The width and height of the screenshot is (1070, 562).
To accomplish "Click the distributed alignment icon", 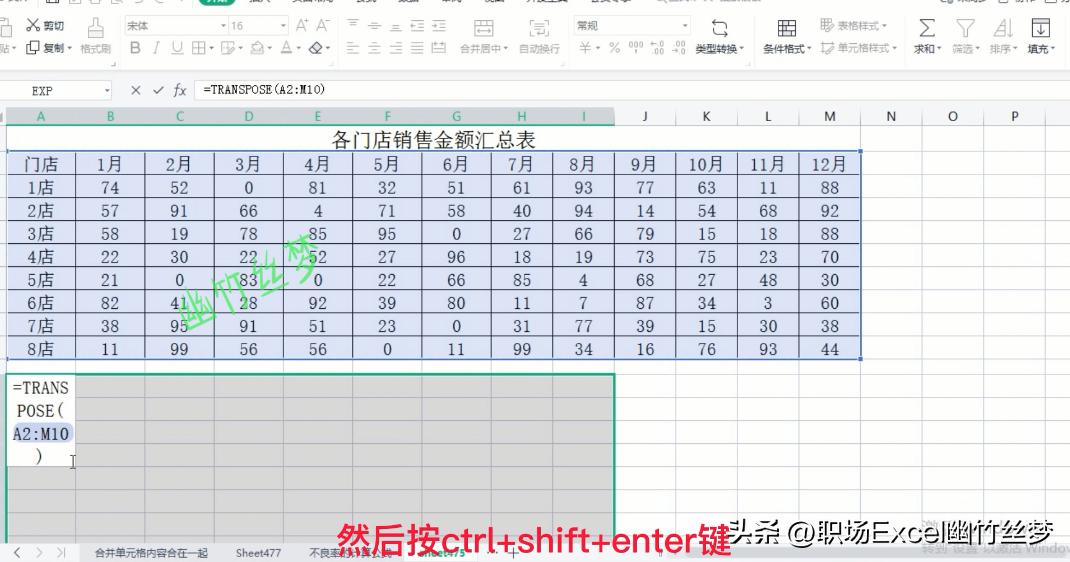I will 439,48.
